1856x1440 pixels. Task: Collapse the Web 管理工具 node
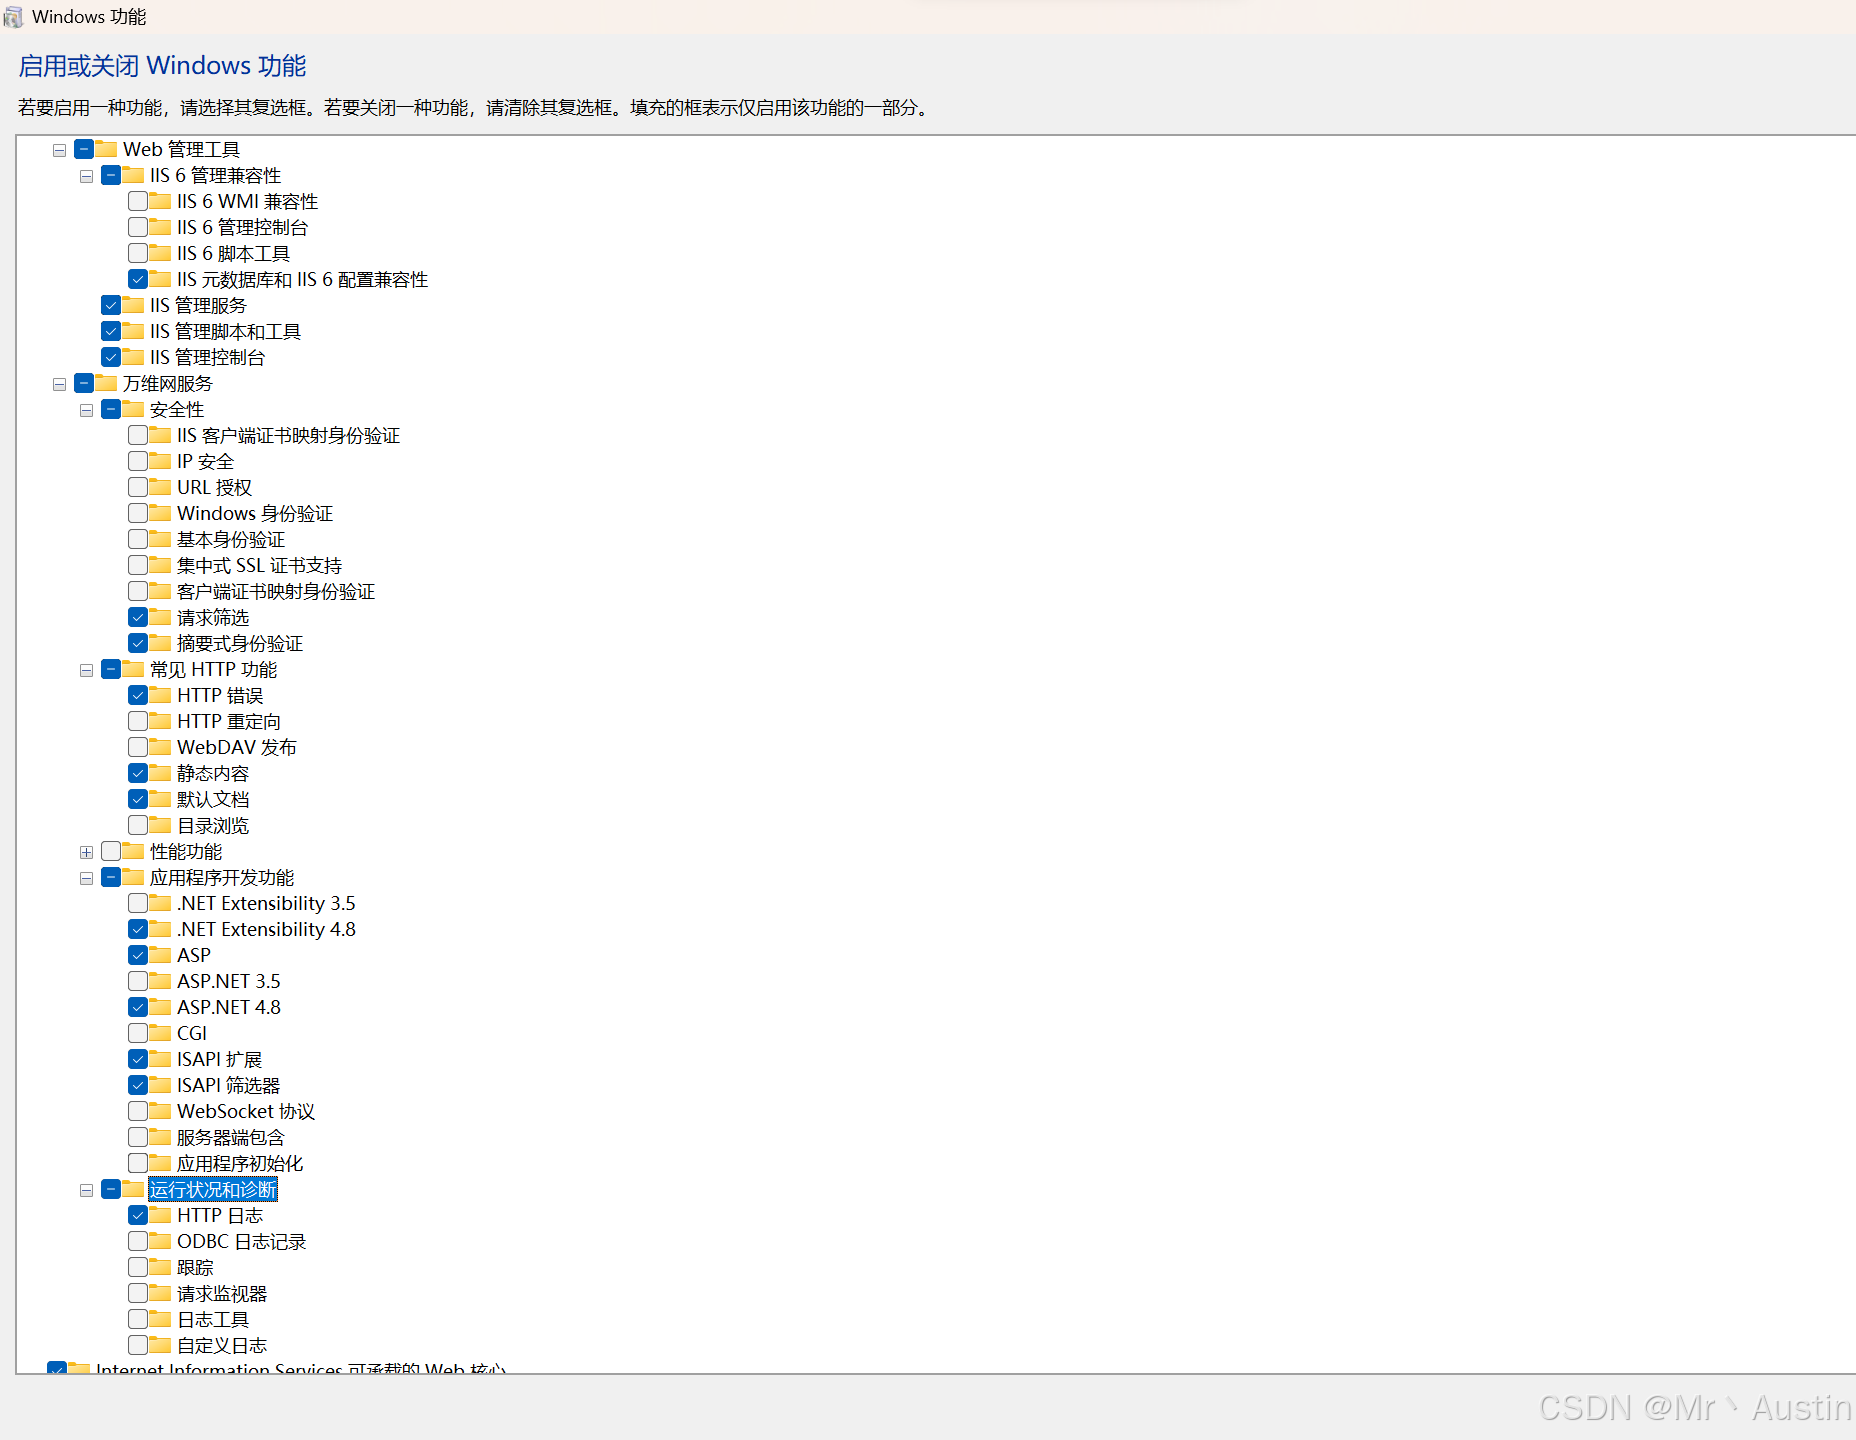coord(60,150)
